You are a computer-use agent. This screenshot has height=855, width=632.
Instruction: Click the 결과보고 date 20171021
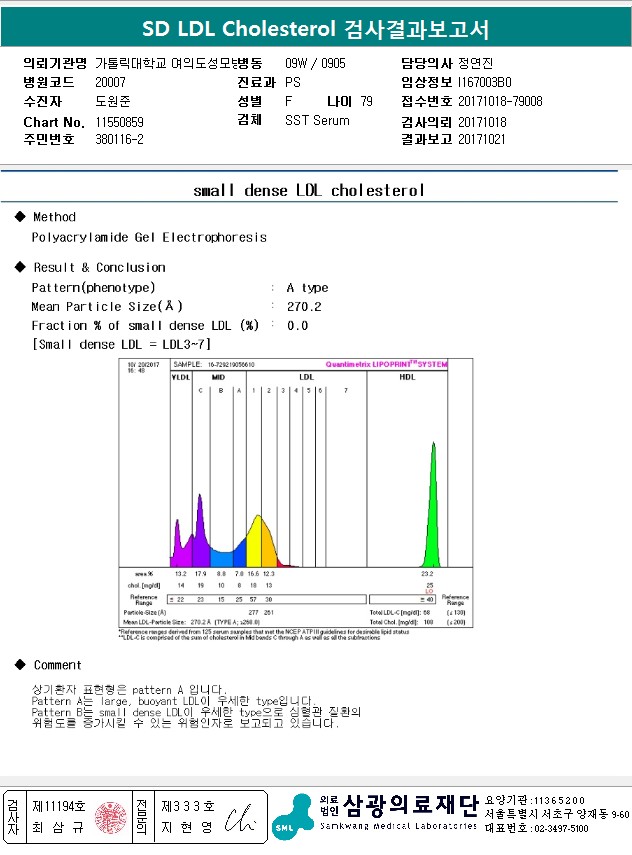click(x=481, y=139)
